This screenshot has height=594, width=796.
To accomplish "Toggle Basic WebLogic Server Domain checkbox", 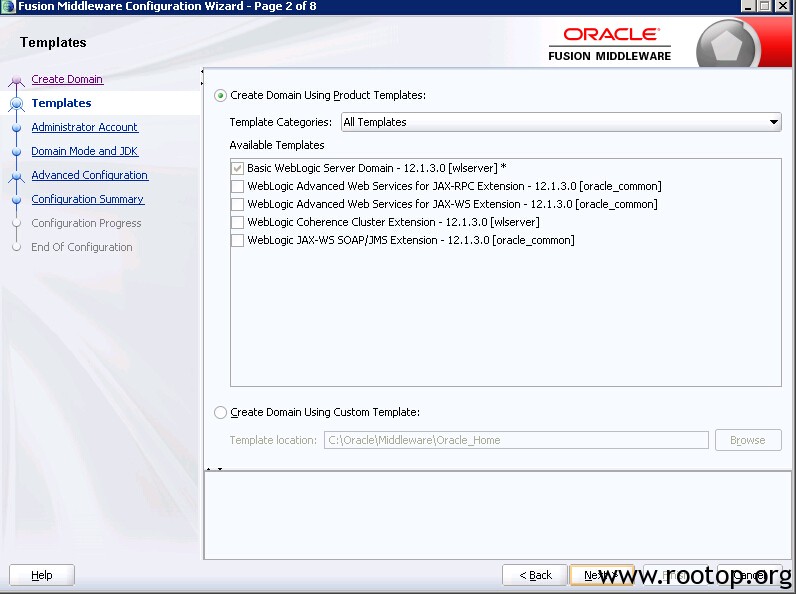I will pyautogui.click(x=237, y=168).
